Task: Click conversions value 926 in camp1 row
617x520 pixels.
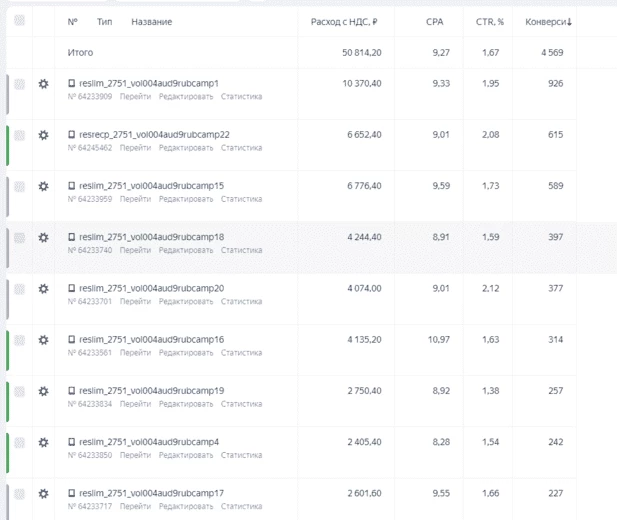Action: tap(555, 83)
